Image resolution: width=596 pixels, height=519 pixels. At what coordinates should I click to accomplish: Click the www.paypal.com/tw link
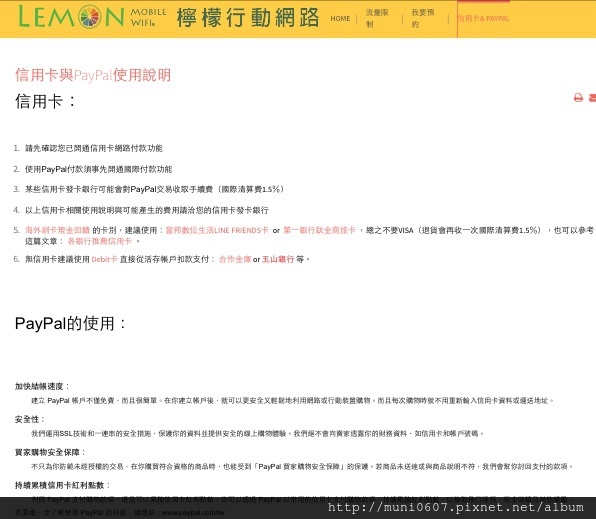tap(193, 513)
